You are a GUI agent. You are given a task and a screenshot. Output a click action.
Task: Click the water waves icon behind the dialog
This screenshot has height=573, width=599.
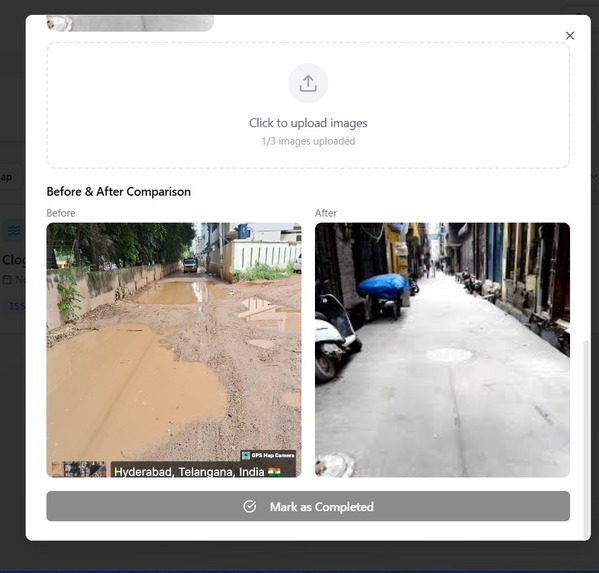(14, 231)
